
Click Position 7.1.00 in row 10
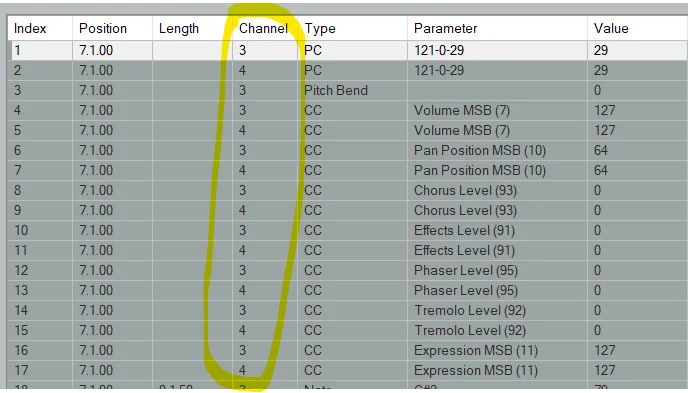pyautogui.click(x=112, y=230)
